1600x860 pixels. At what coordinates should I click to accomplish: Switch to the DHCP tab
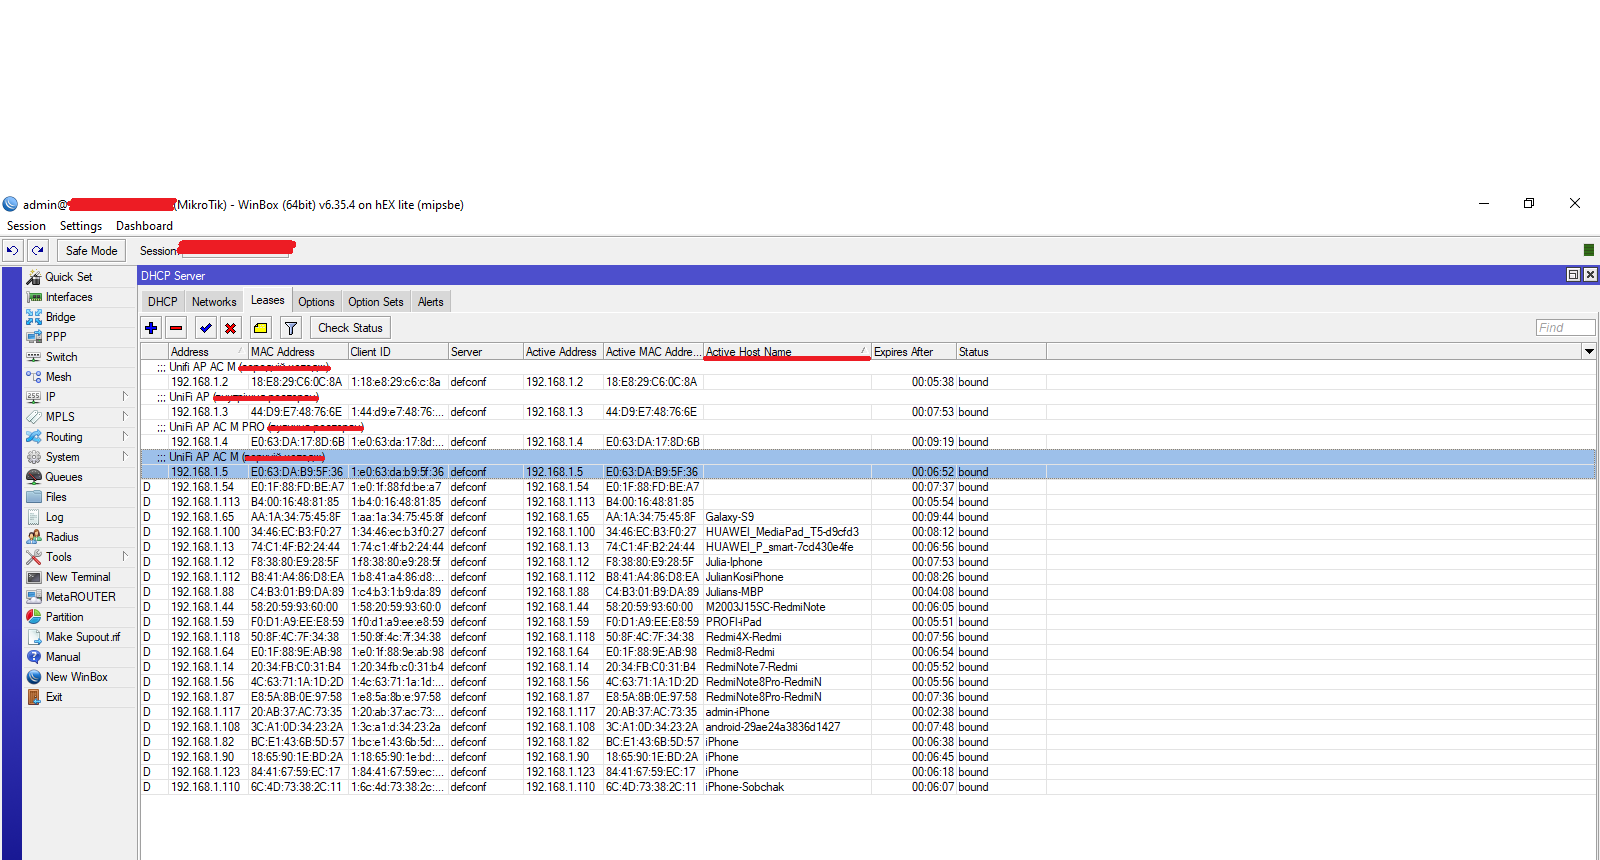(x=163, y=302)
